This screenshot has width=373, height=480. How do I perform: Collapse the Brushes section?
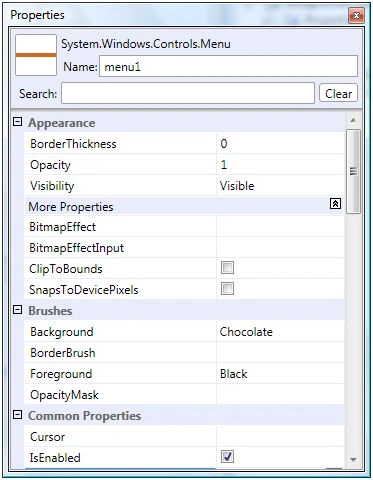(17, 310)
